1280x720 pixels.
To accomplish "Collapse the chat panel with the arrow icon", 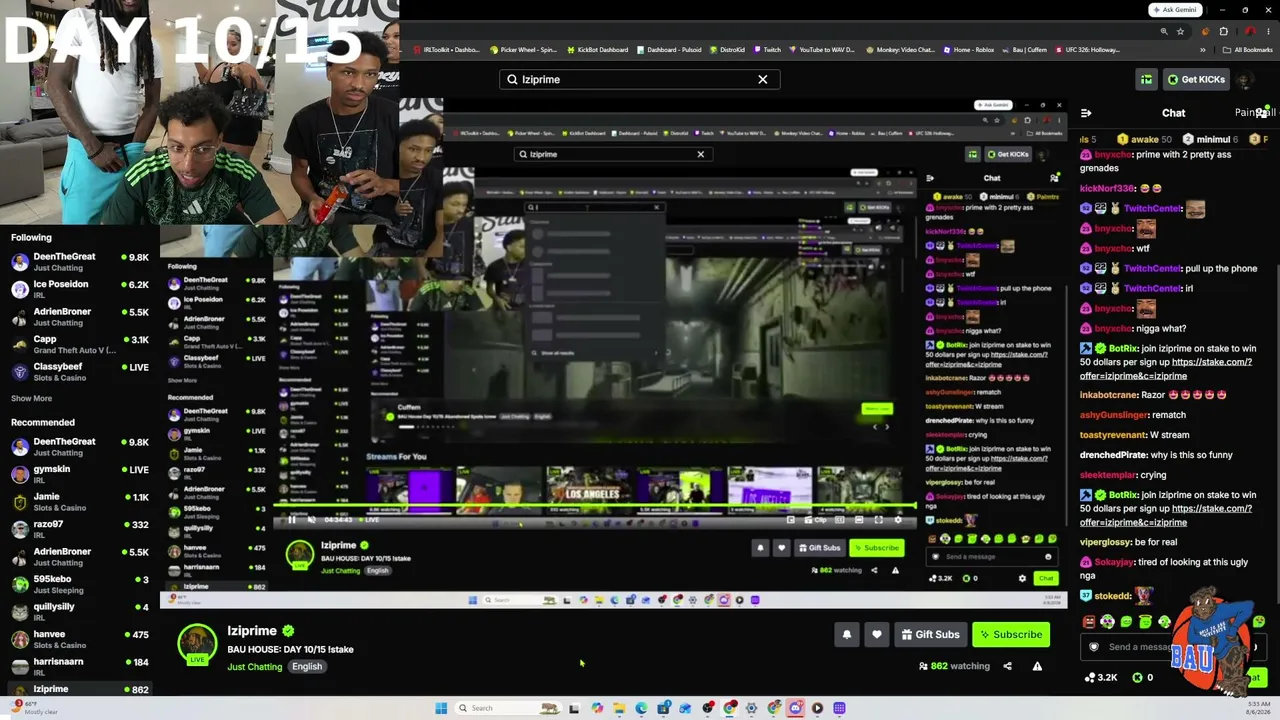I will point(1086,113).
